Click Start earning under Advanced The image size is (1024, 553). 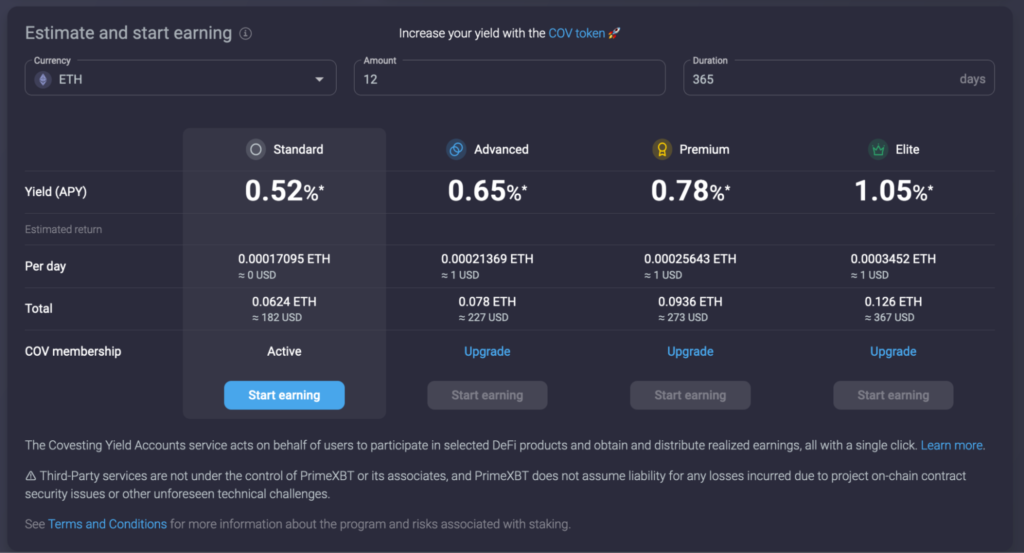point(487,396)
